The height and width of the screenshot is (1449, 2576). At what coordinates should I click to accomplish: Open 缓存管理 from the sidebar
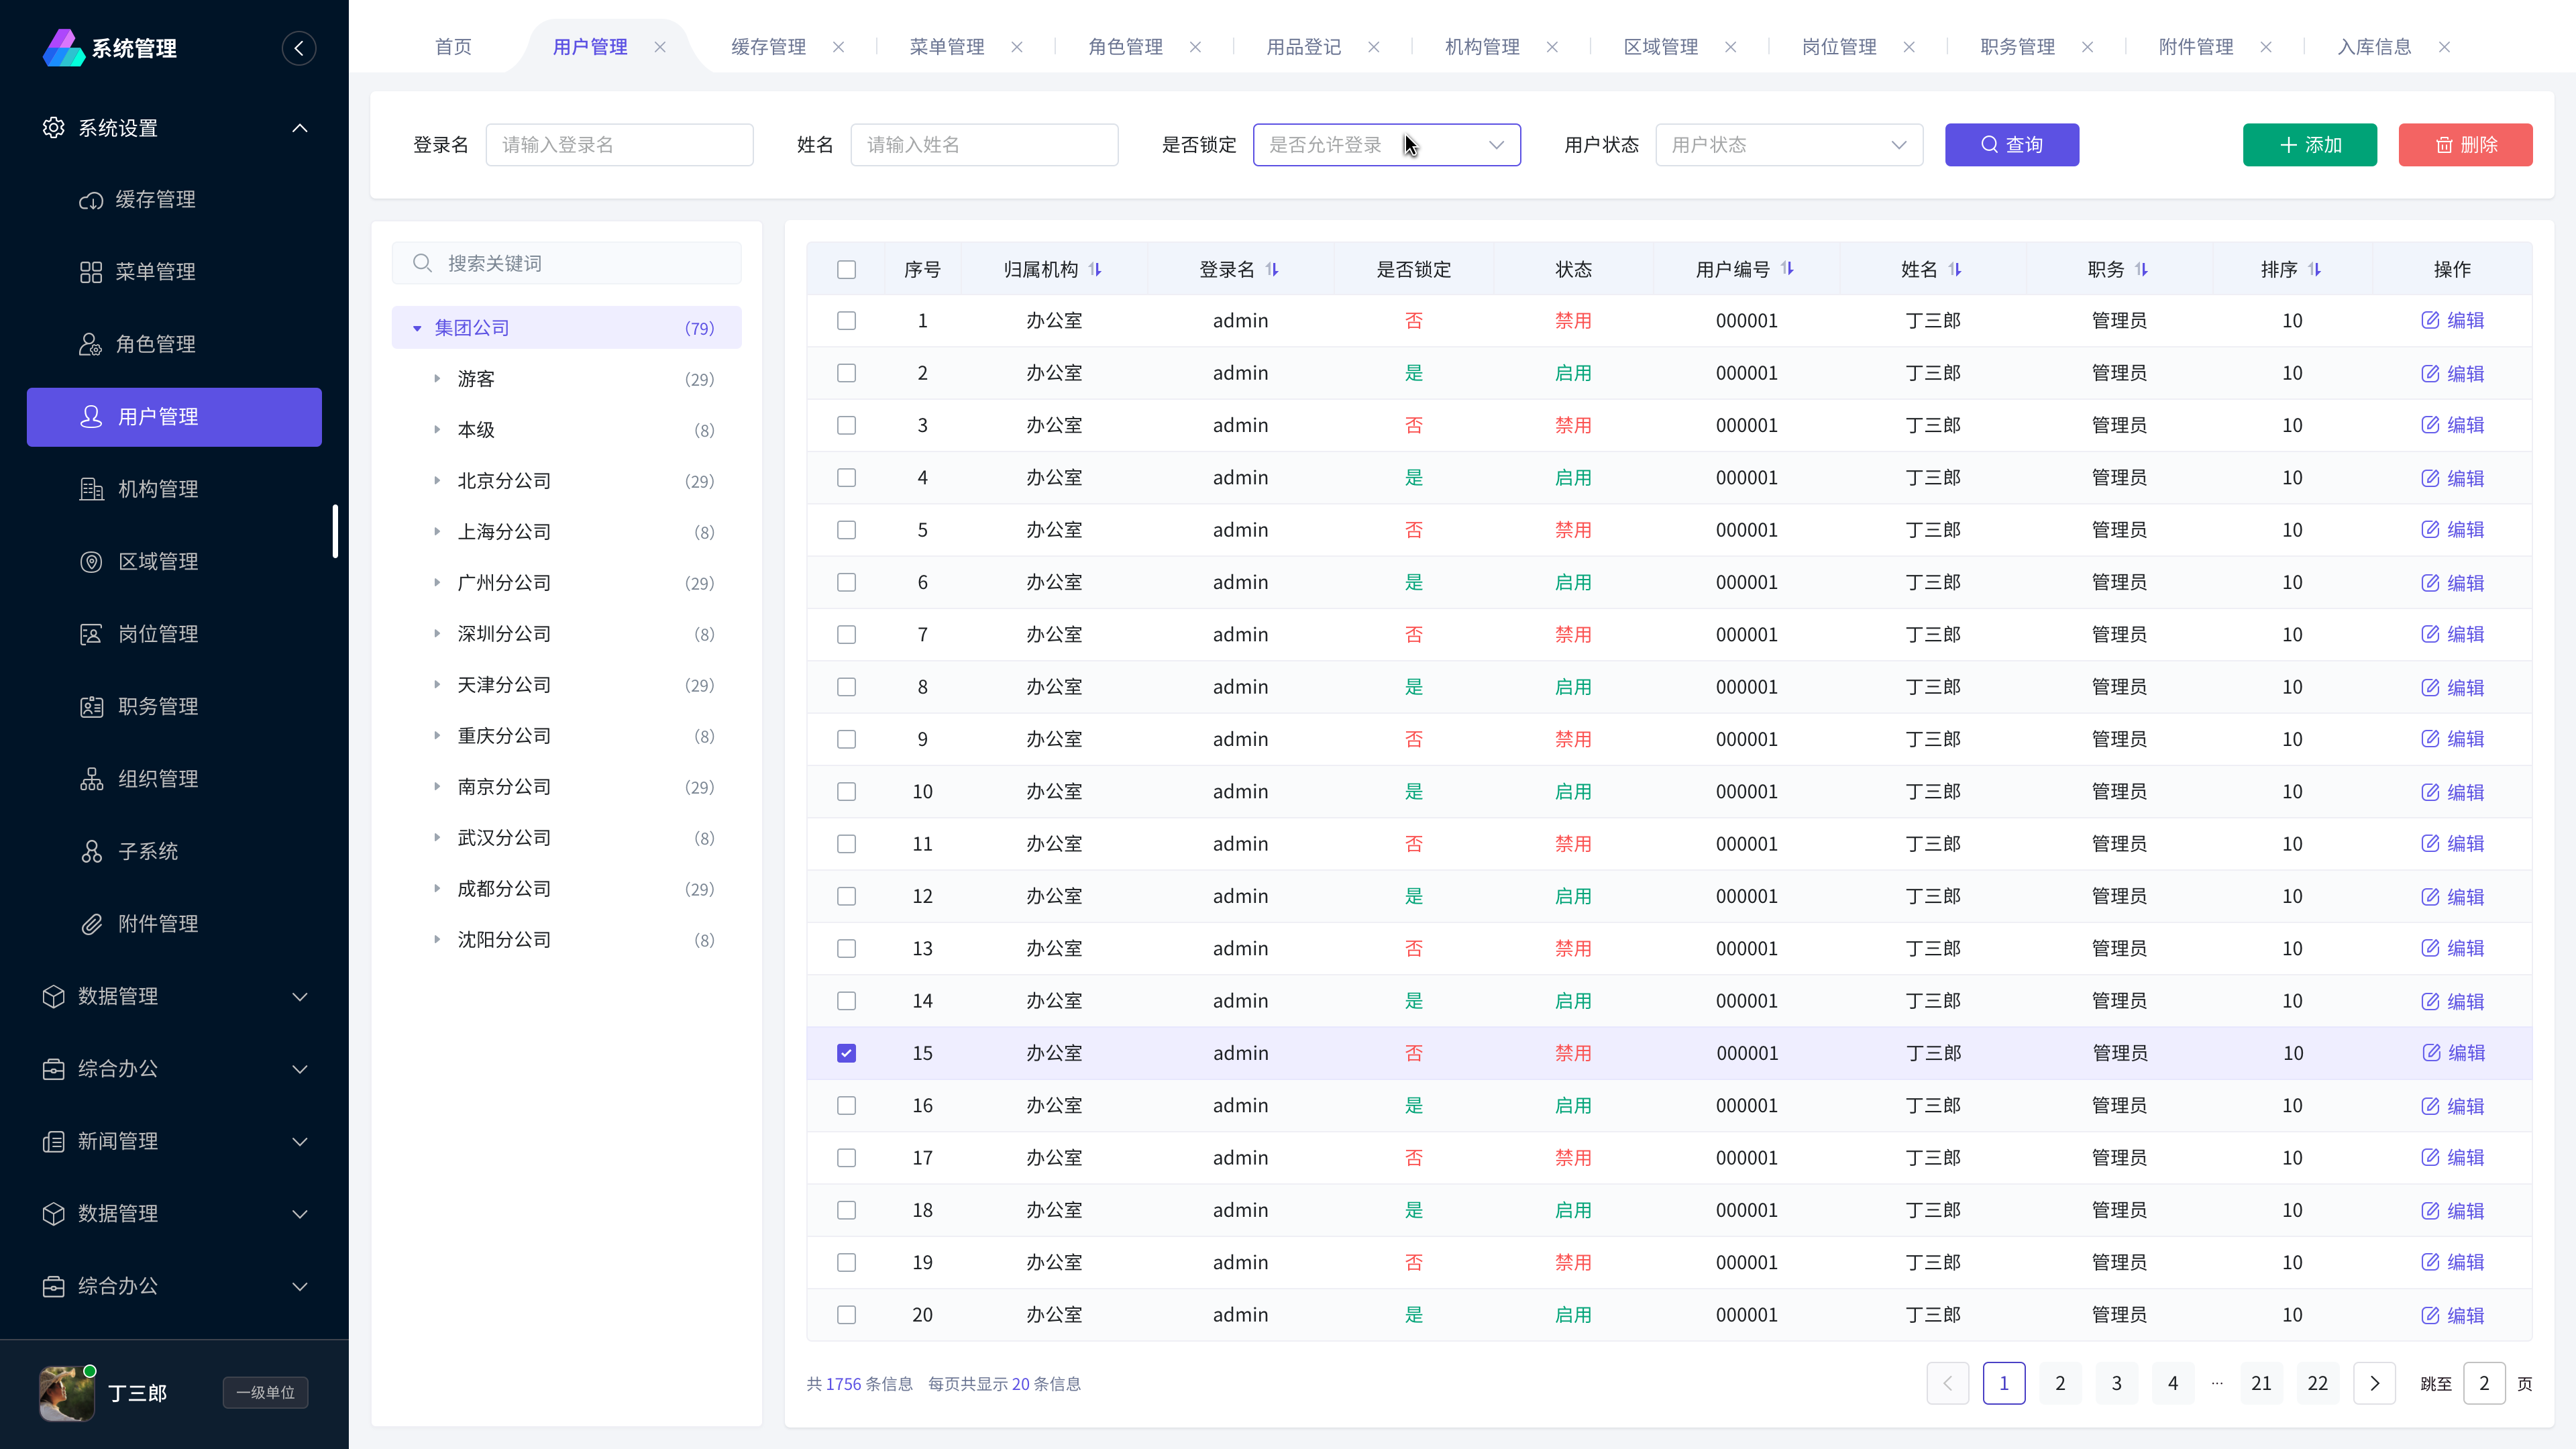click(x=155, y=200)
